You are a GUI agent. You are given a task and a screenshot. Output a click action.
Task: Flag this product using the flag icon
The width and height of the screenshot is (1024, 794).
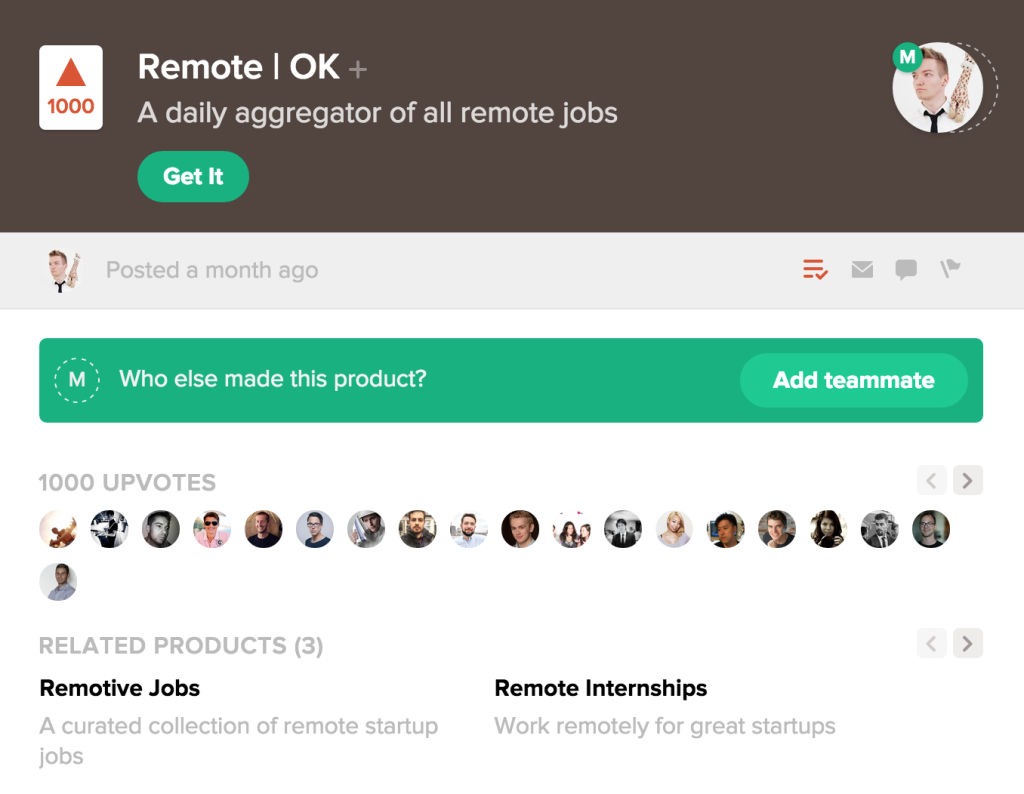[x=949, y=269]
